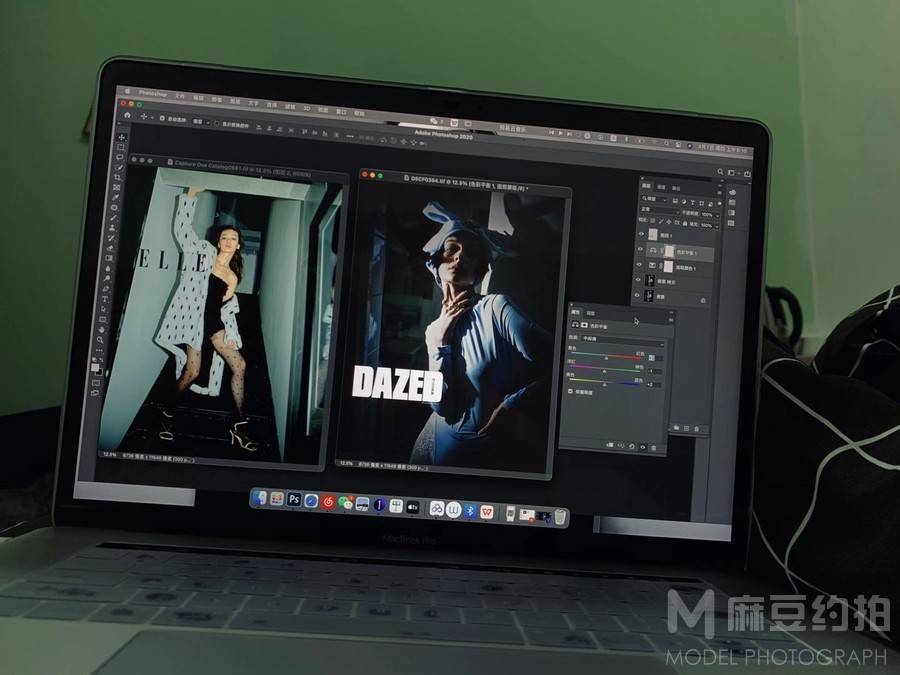Select the 色彩平衡 1 layer by its name
The width and height of the screenshot is (900, 675).
point(686,253)
